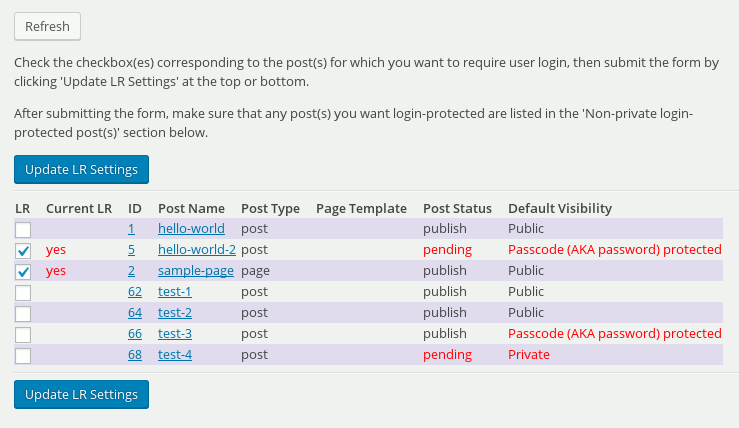739x428 pixels.
Task: Check the LR box for test-3
Action: [x=24, y=334]
